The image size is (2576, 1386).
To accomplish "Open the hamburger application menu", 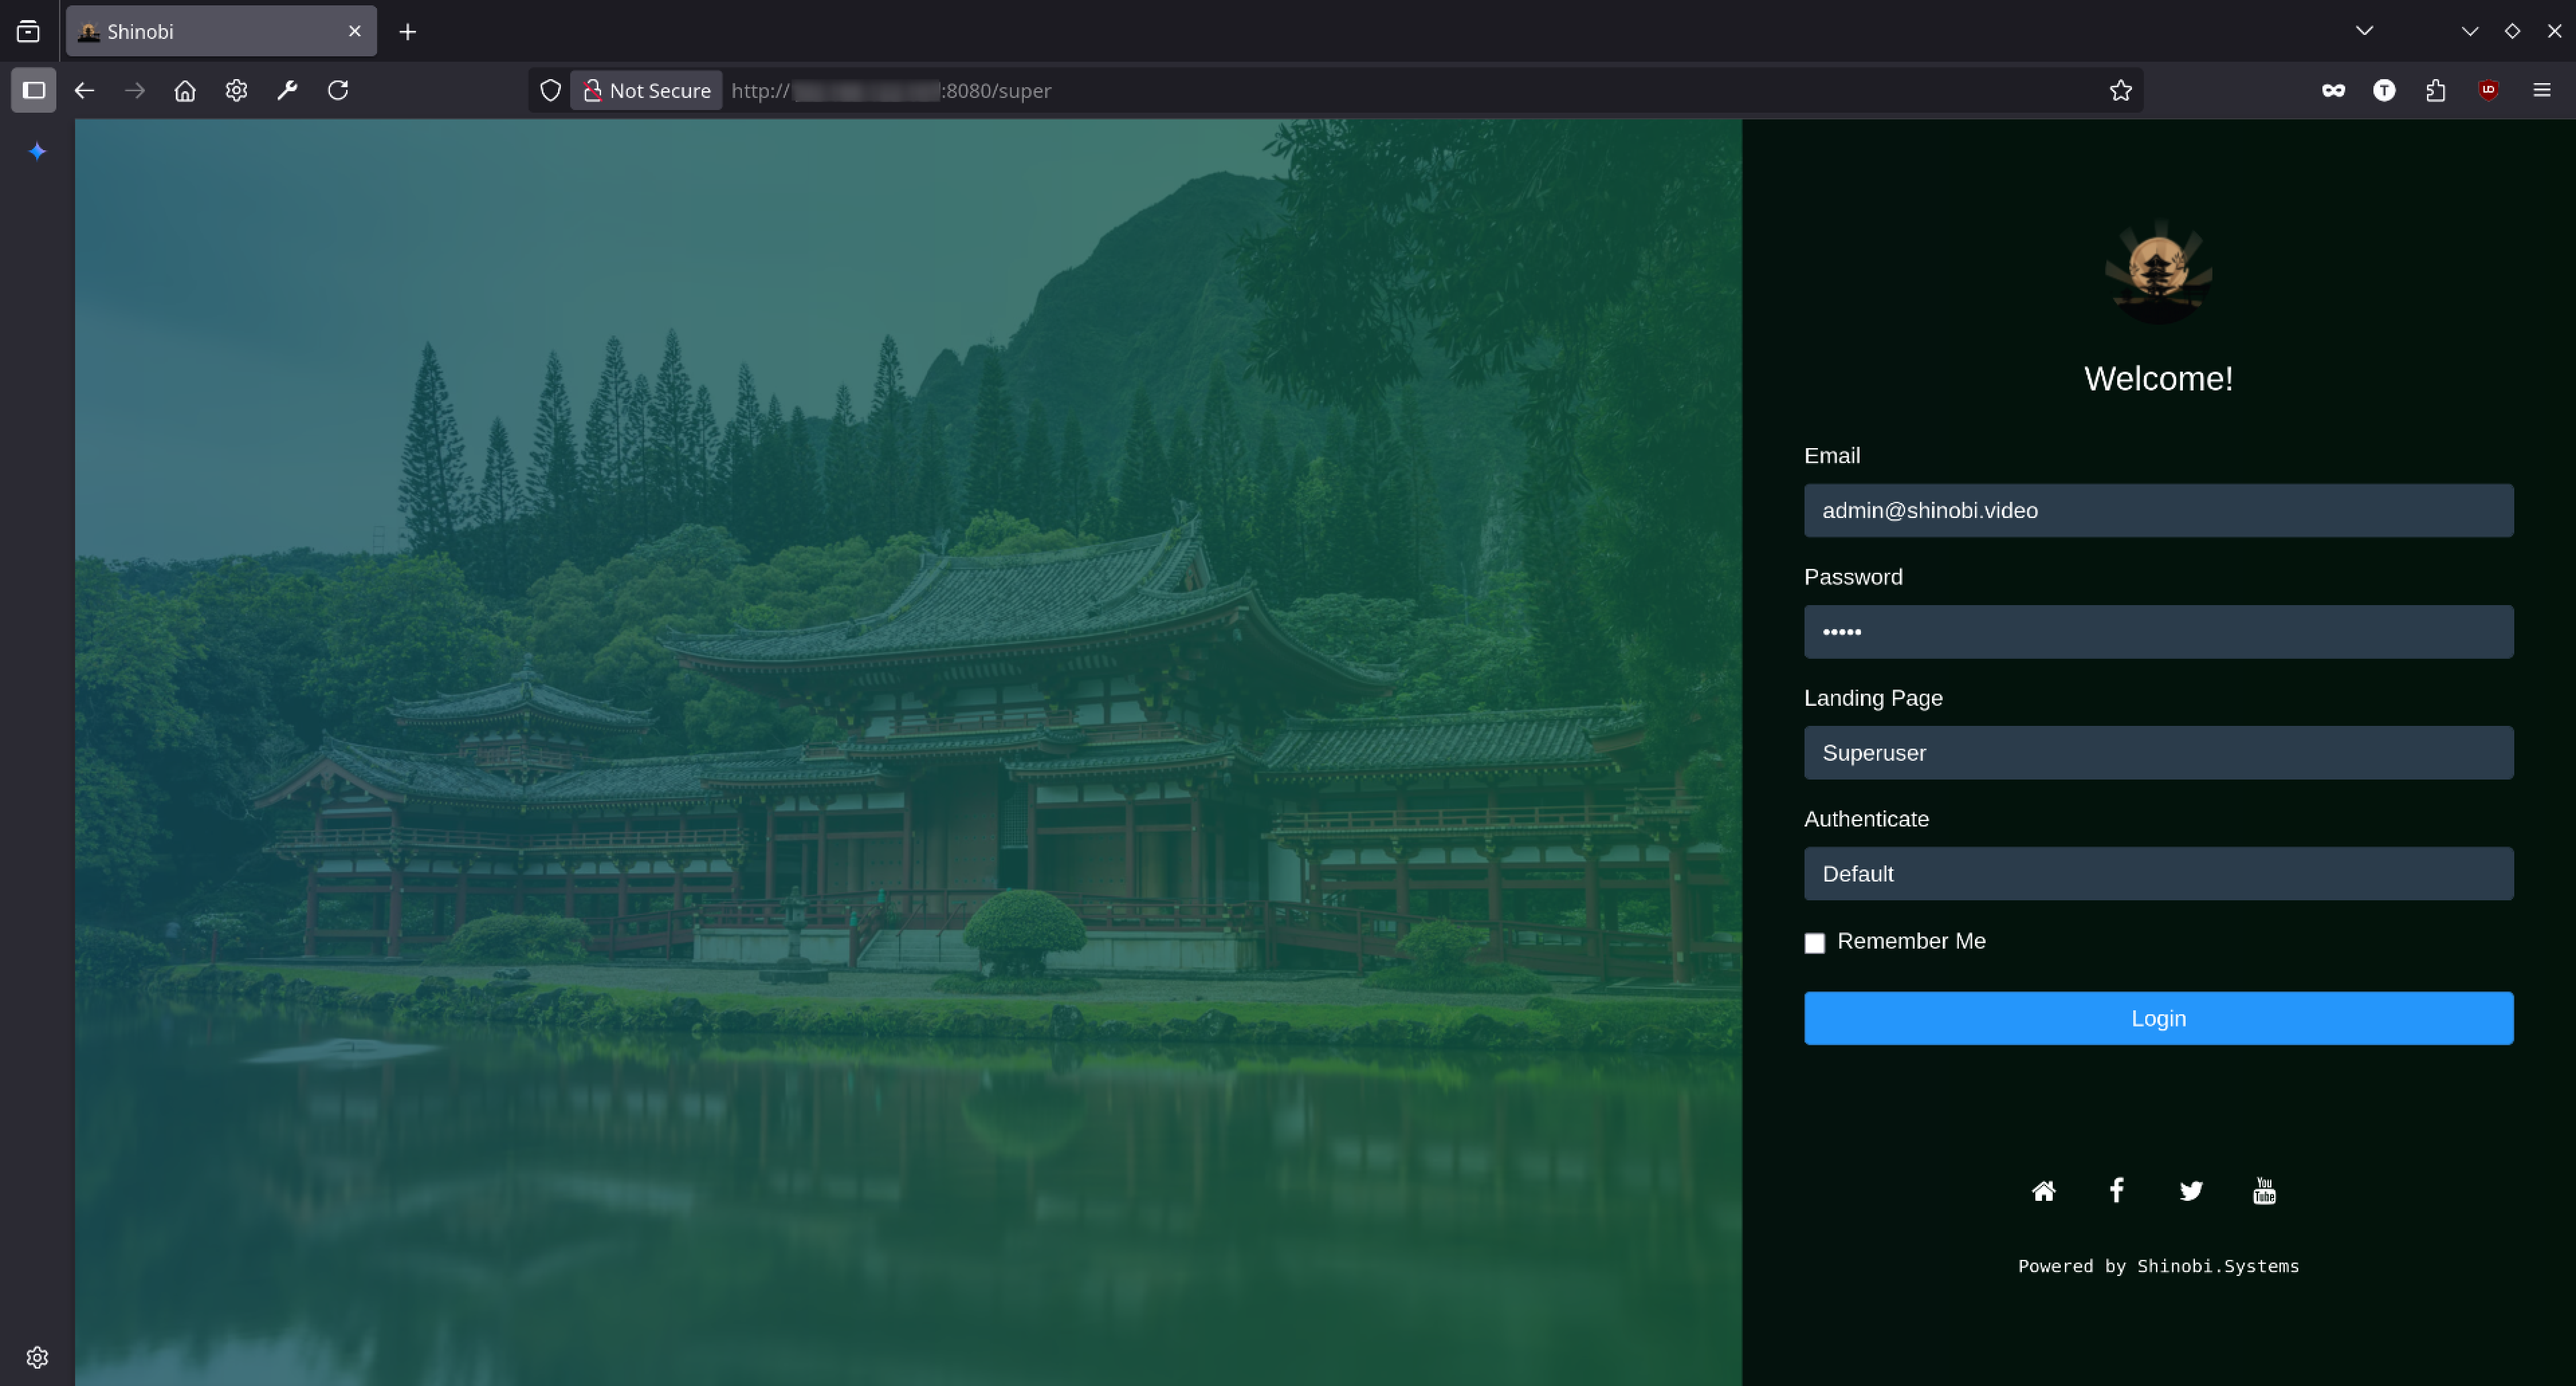I will 2541,90.
